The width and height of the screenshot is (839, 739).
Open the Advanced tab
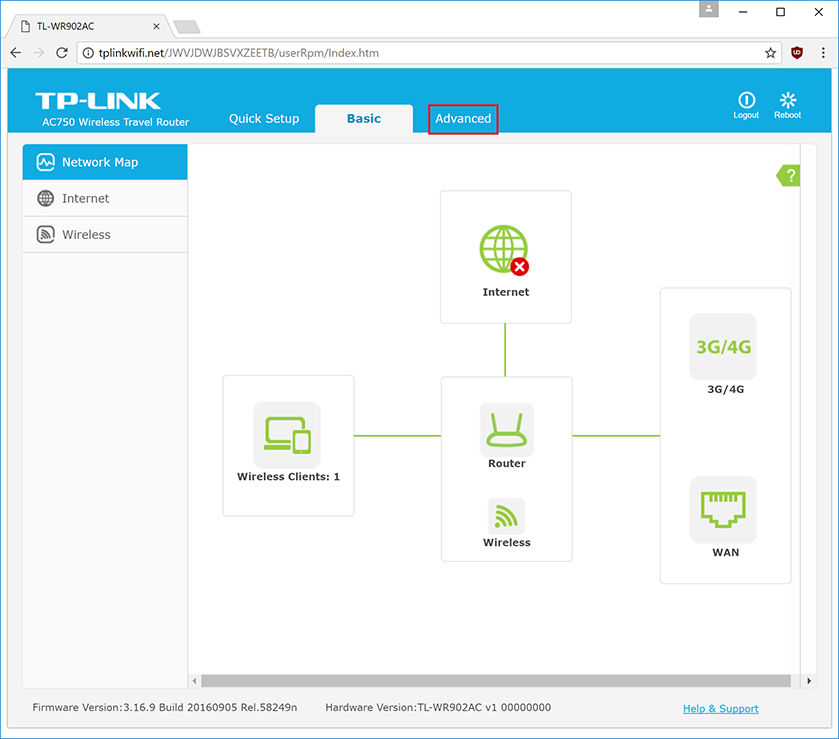coord(463,119)
